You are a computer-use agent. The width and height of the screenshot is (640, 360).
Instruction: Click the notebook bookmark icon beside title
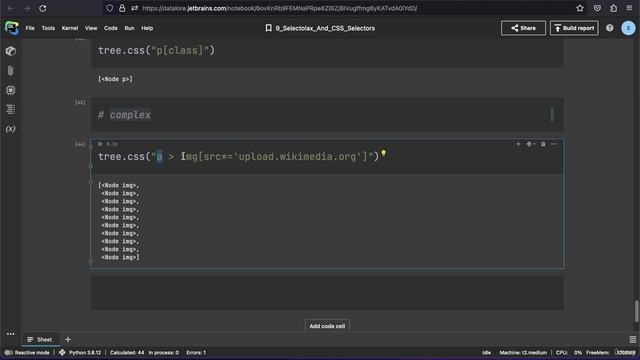[x=268, y=28]
